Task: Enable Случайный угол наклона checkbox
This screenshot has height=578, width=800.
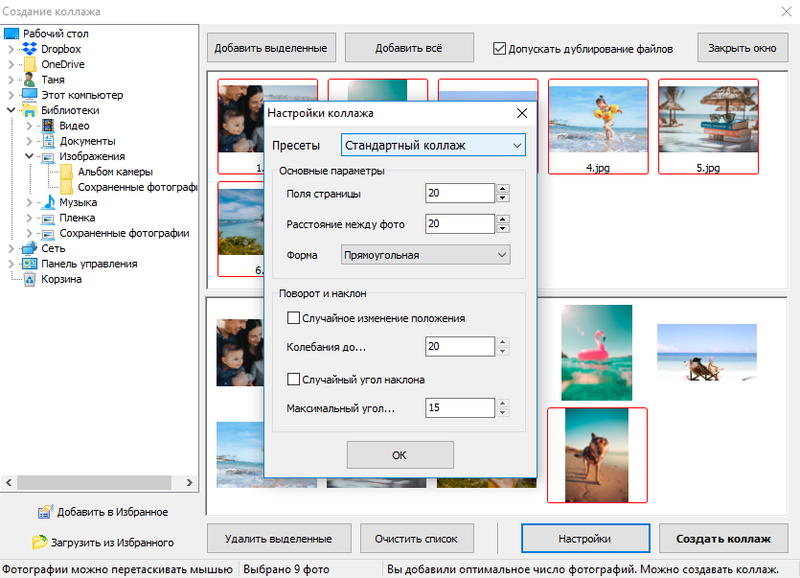Action: coord(293,379)
